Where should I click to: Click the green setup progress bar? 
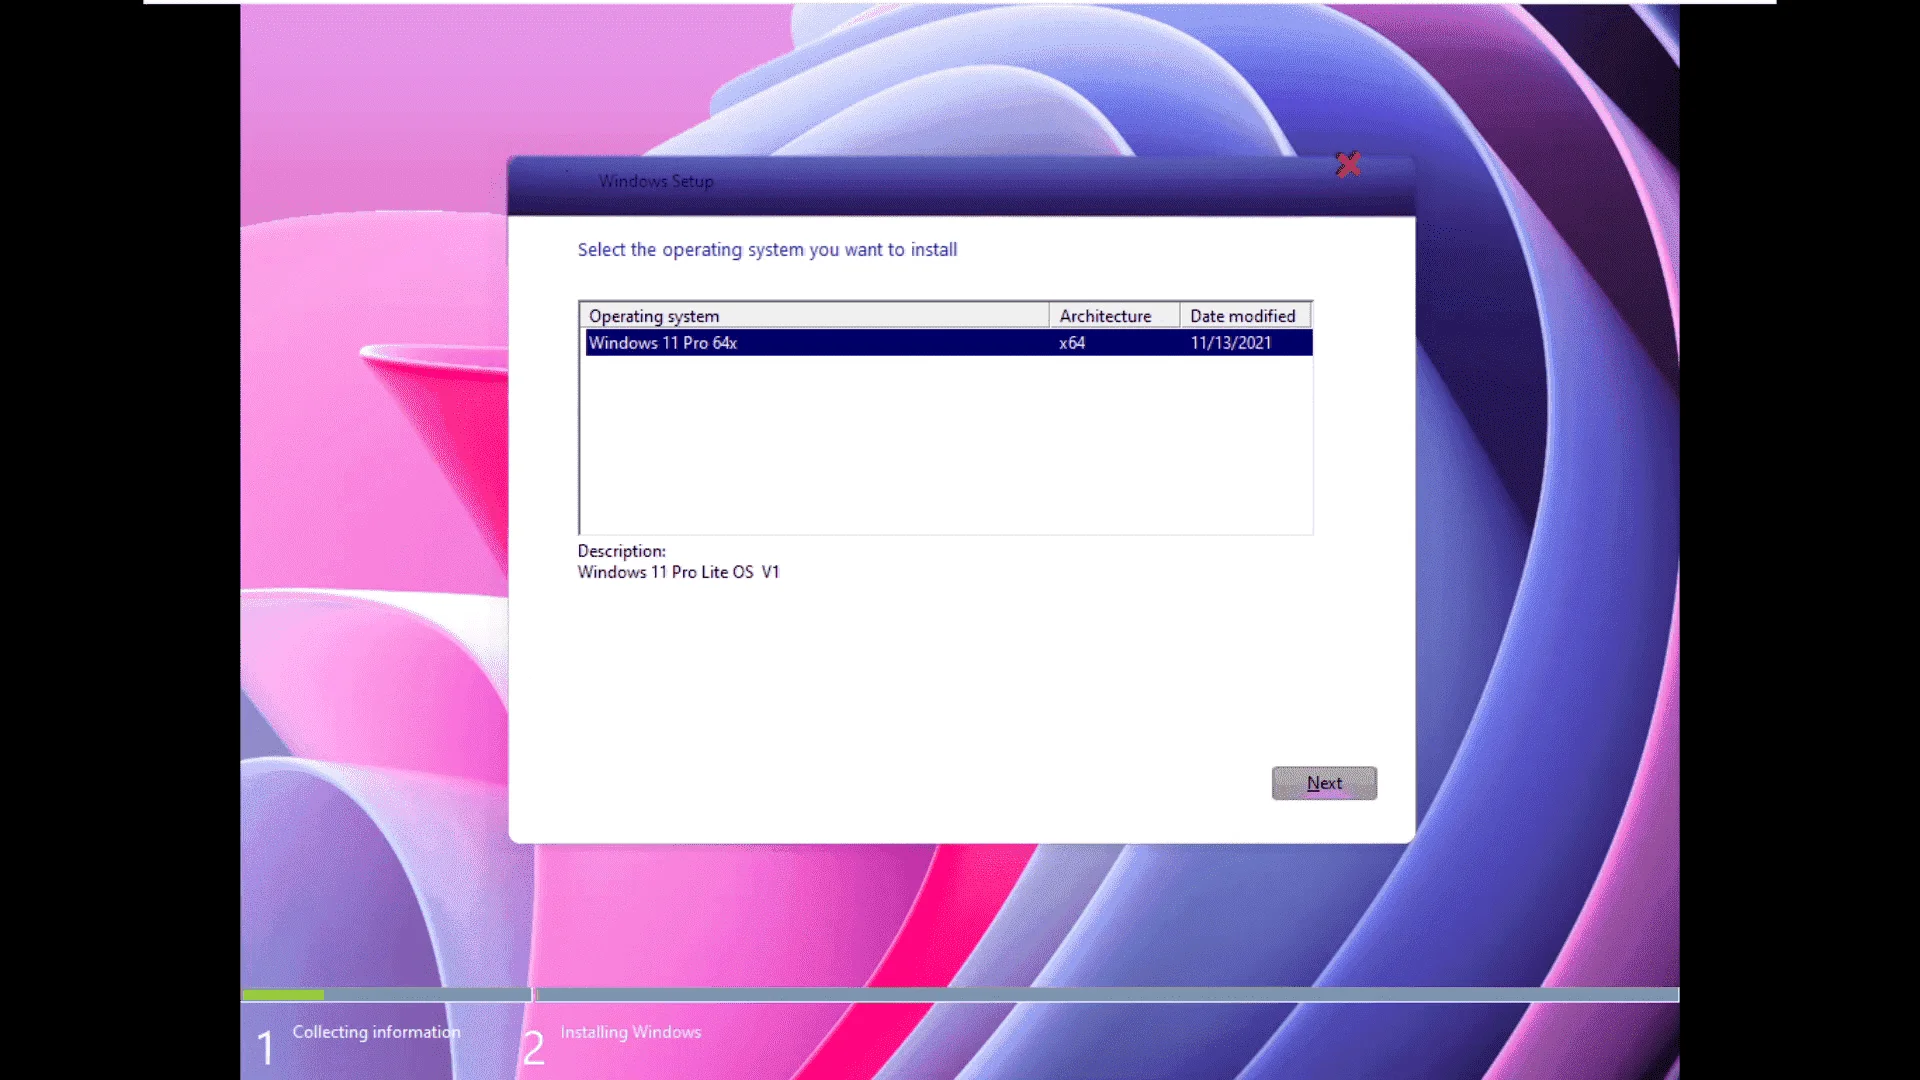pyautogui.click(x=284, y=995)
